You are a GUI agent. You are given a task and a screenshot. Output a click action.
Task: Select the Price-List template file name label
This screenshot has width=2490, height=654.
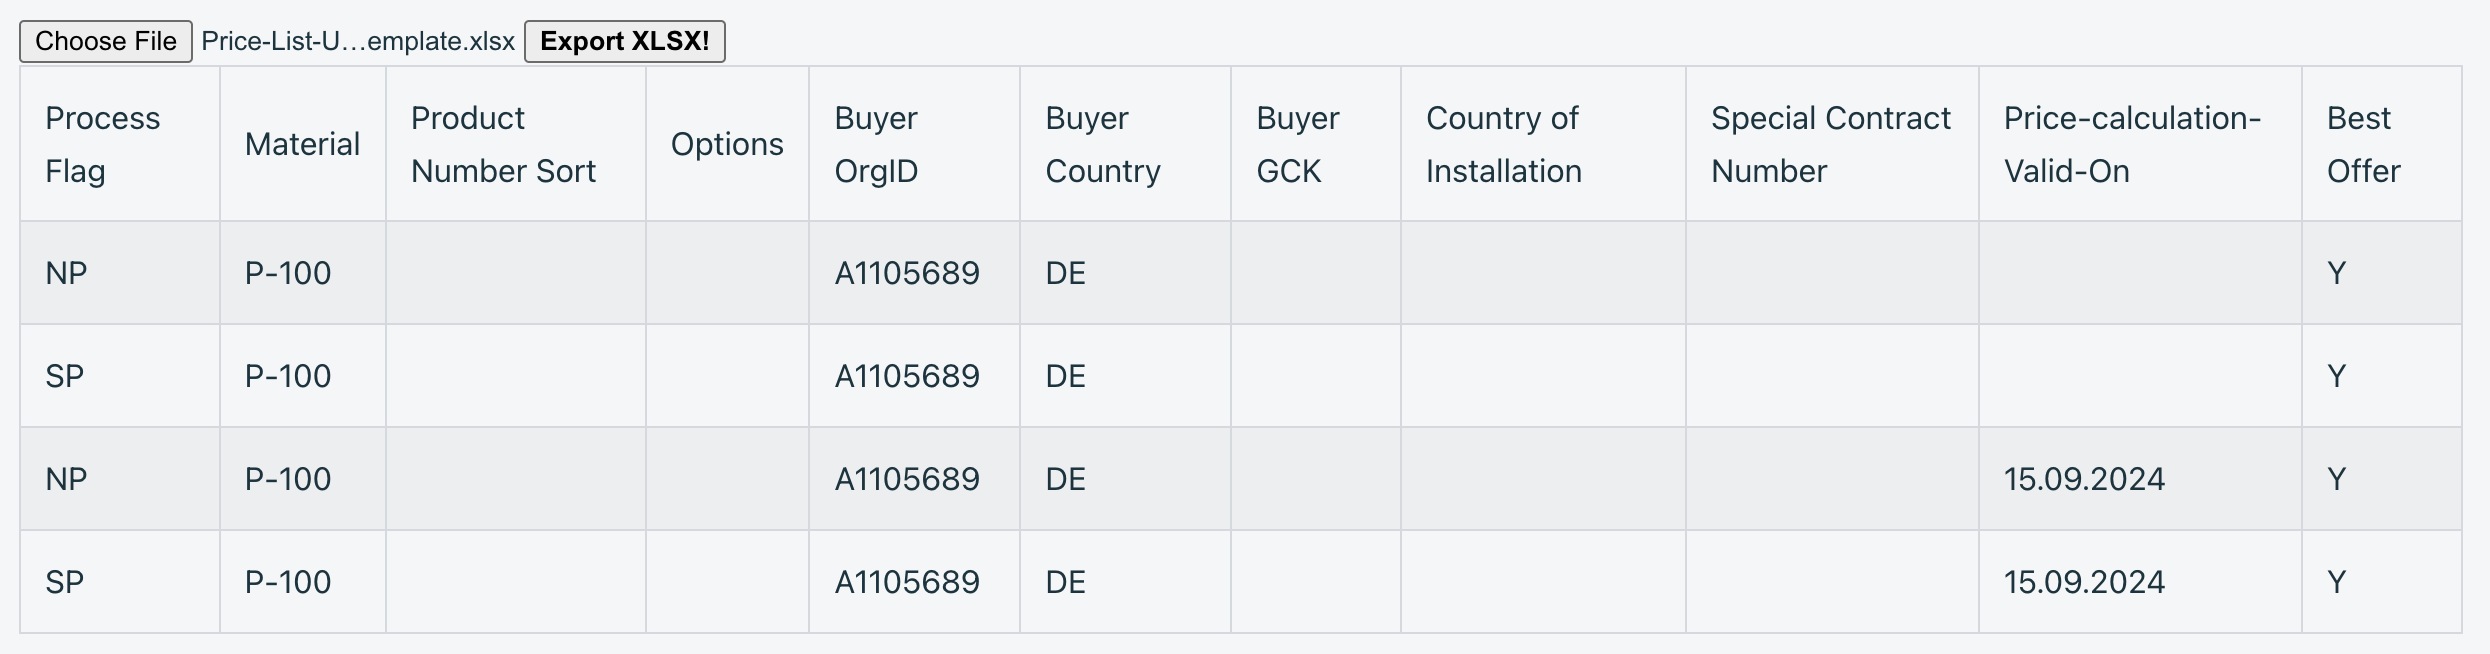click(x=358, y=42)
